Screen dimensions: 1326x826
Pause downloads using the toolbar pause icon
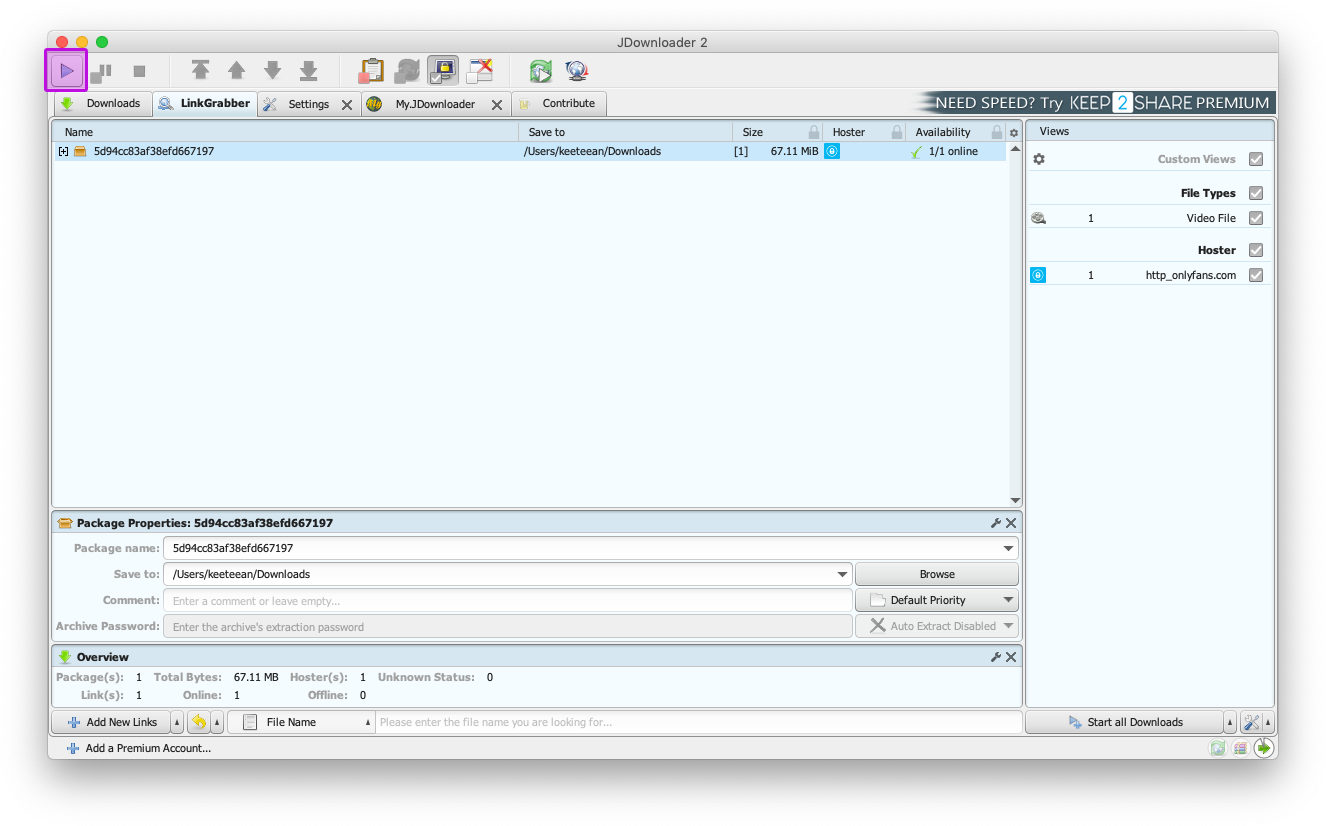(101, 71)
